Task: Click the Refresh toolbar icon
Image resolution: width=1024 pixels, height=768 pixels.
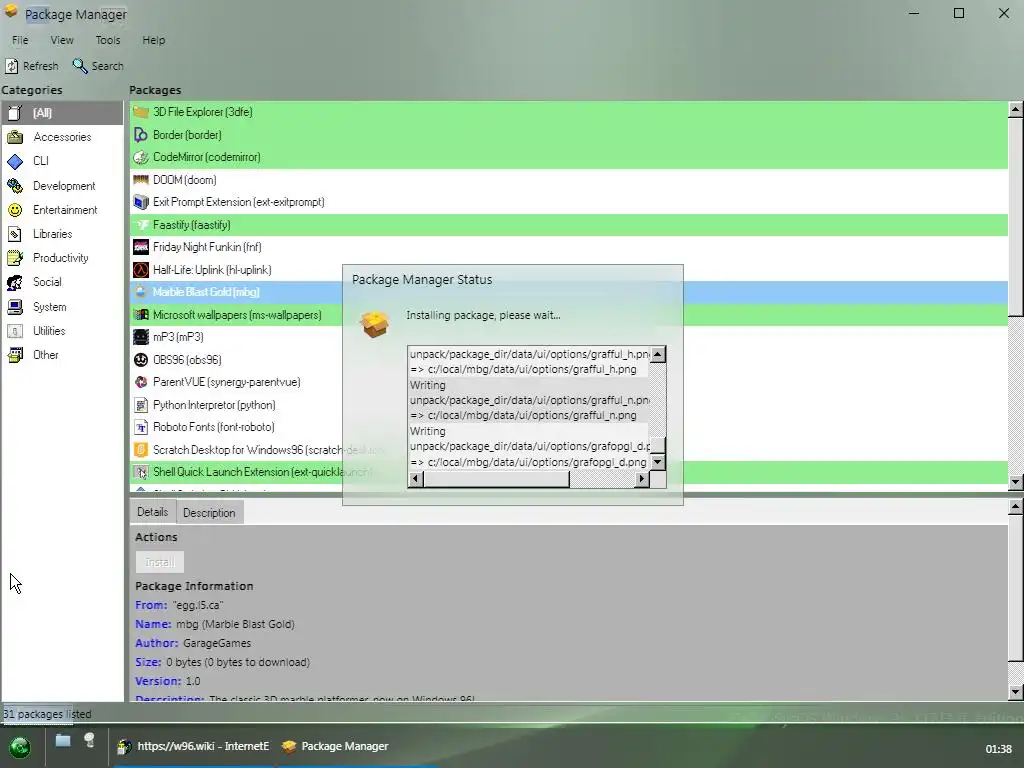Action: pos(12,66)
